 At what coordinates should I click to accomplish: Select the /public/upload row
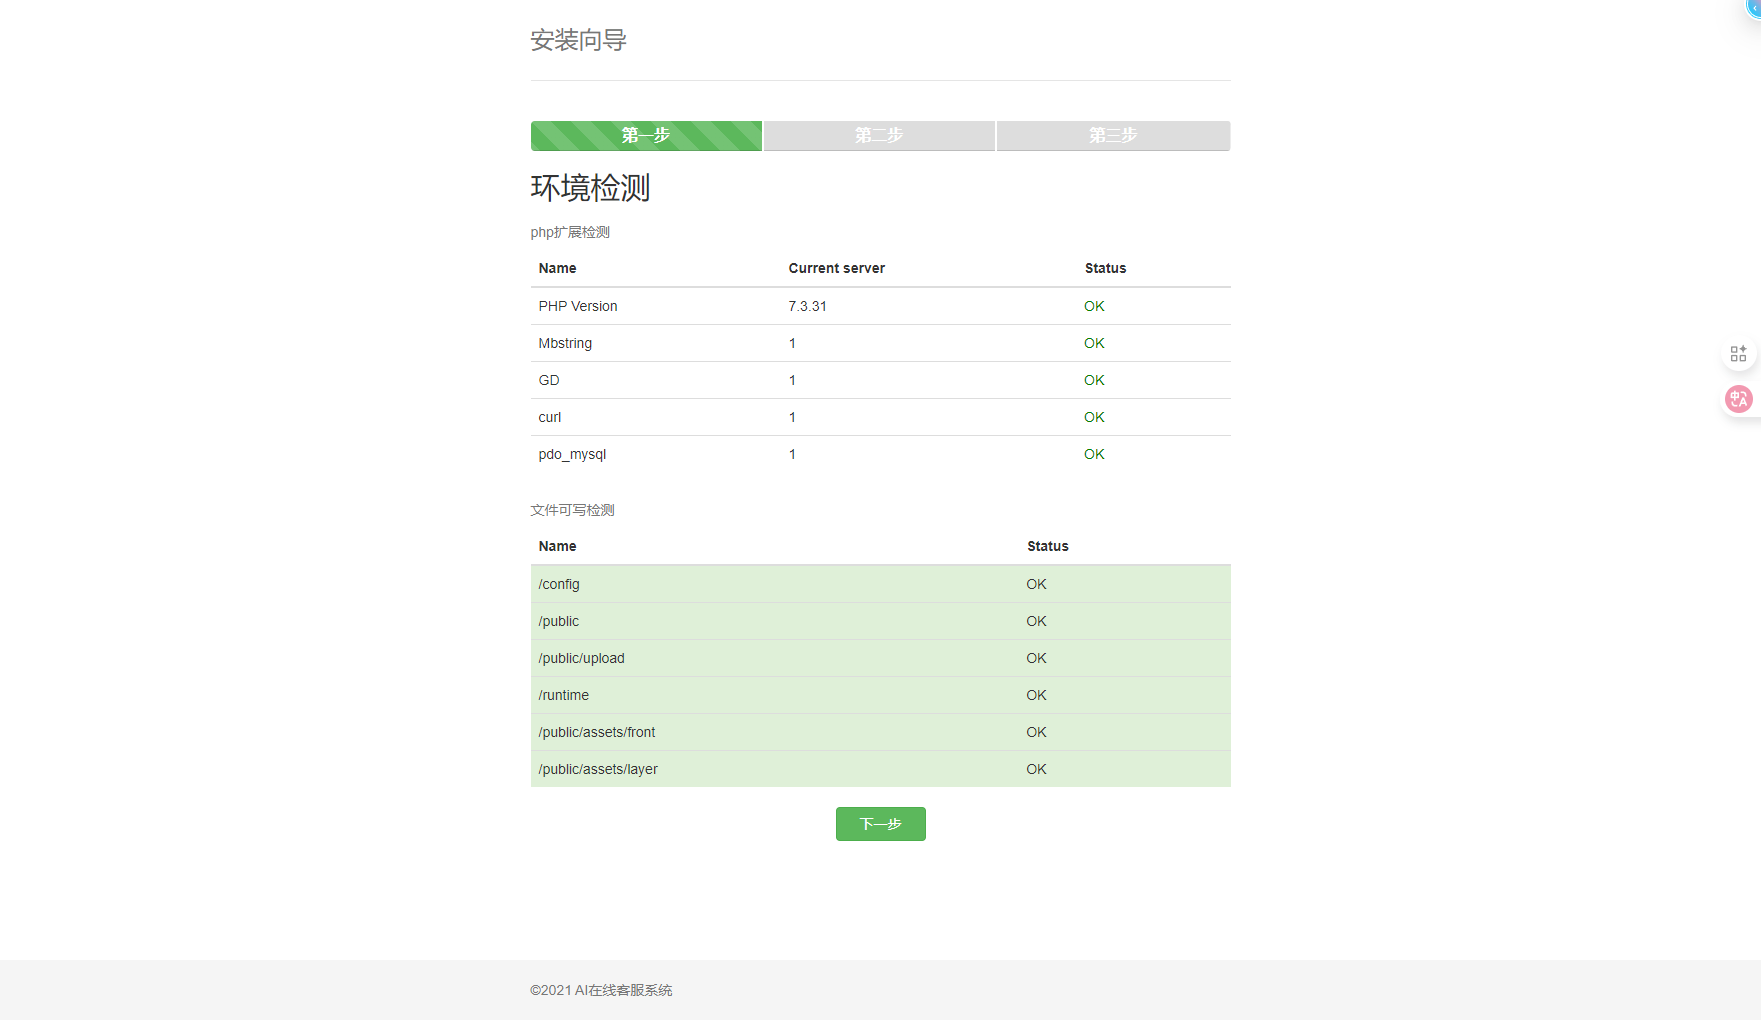click(x=880, y=658)
